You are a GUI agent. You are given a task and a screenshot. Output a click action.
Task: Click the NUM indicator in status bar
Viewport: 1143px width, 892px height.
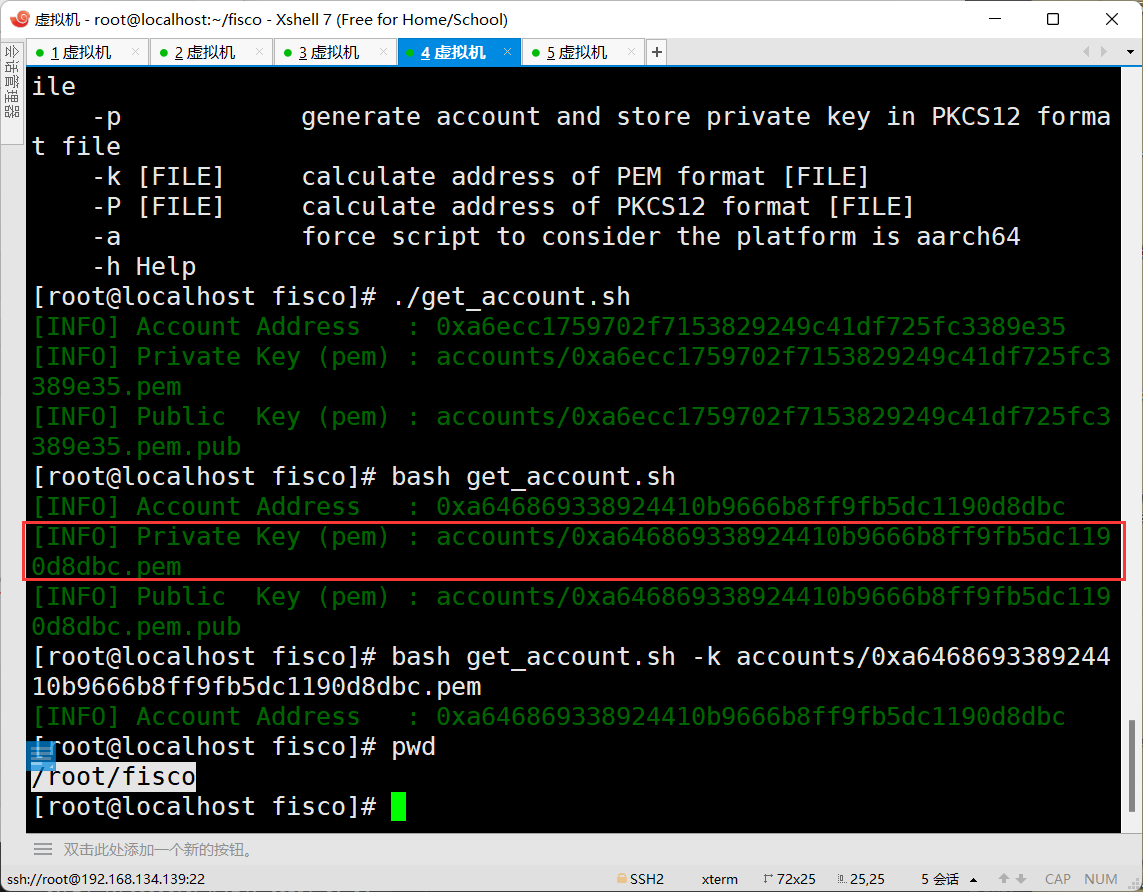tap(1101, 880)
